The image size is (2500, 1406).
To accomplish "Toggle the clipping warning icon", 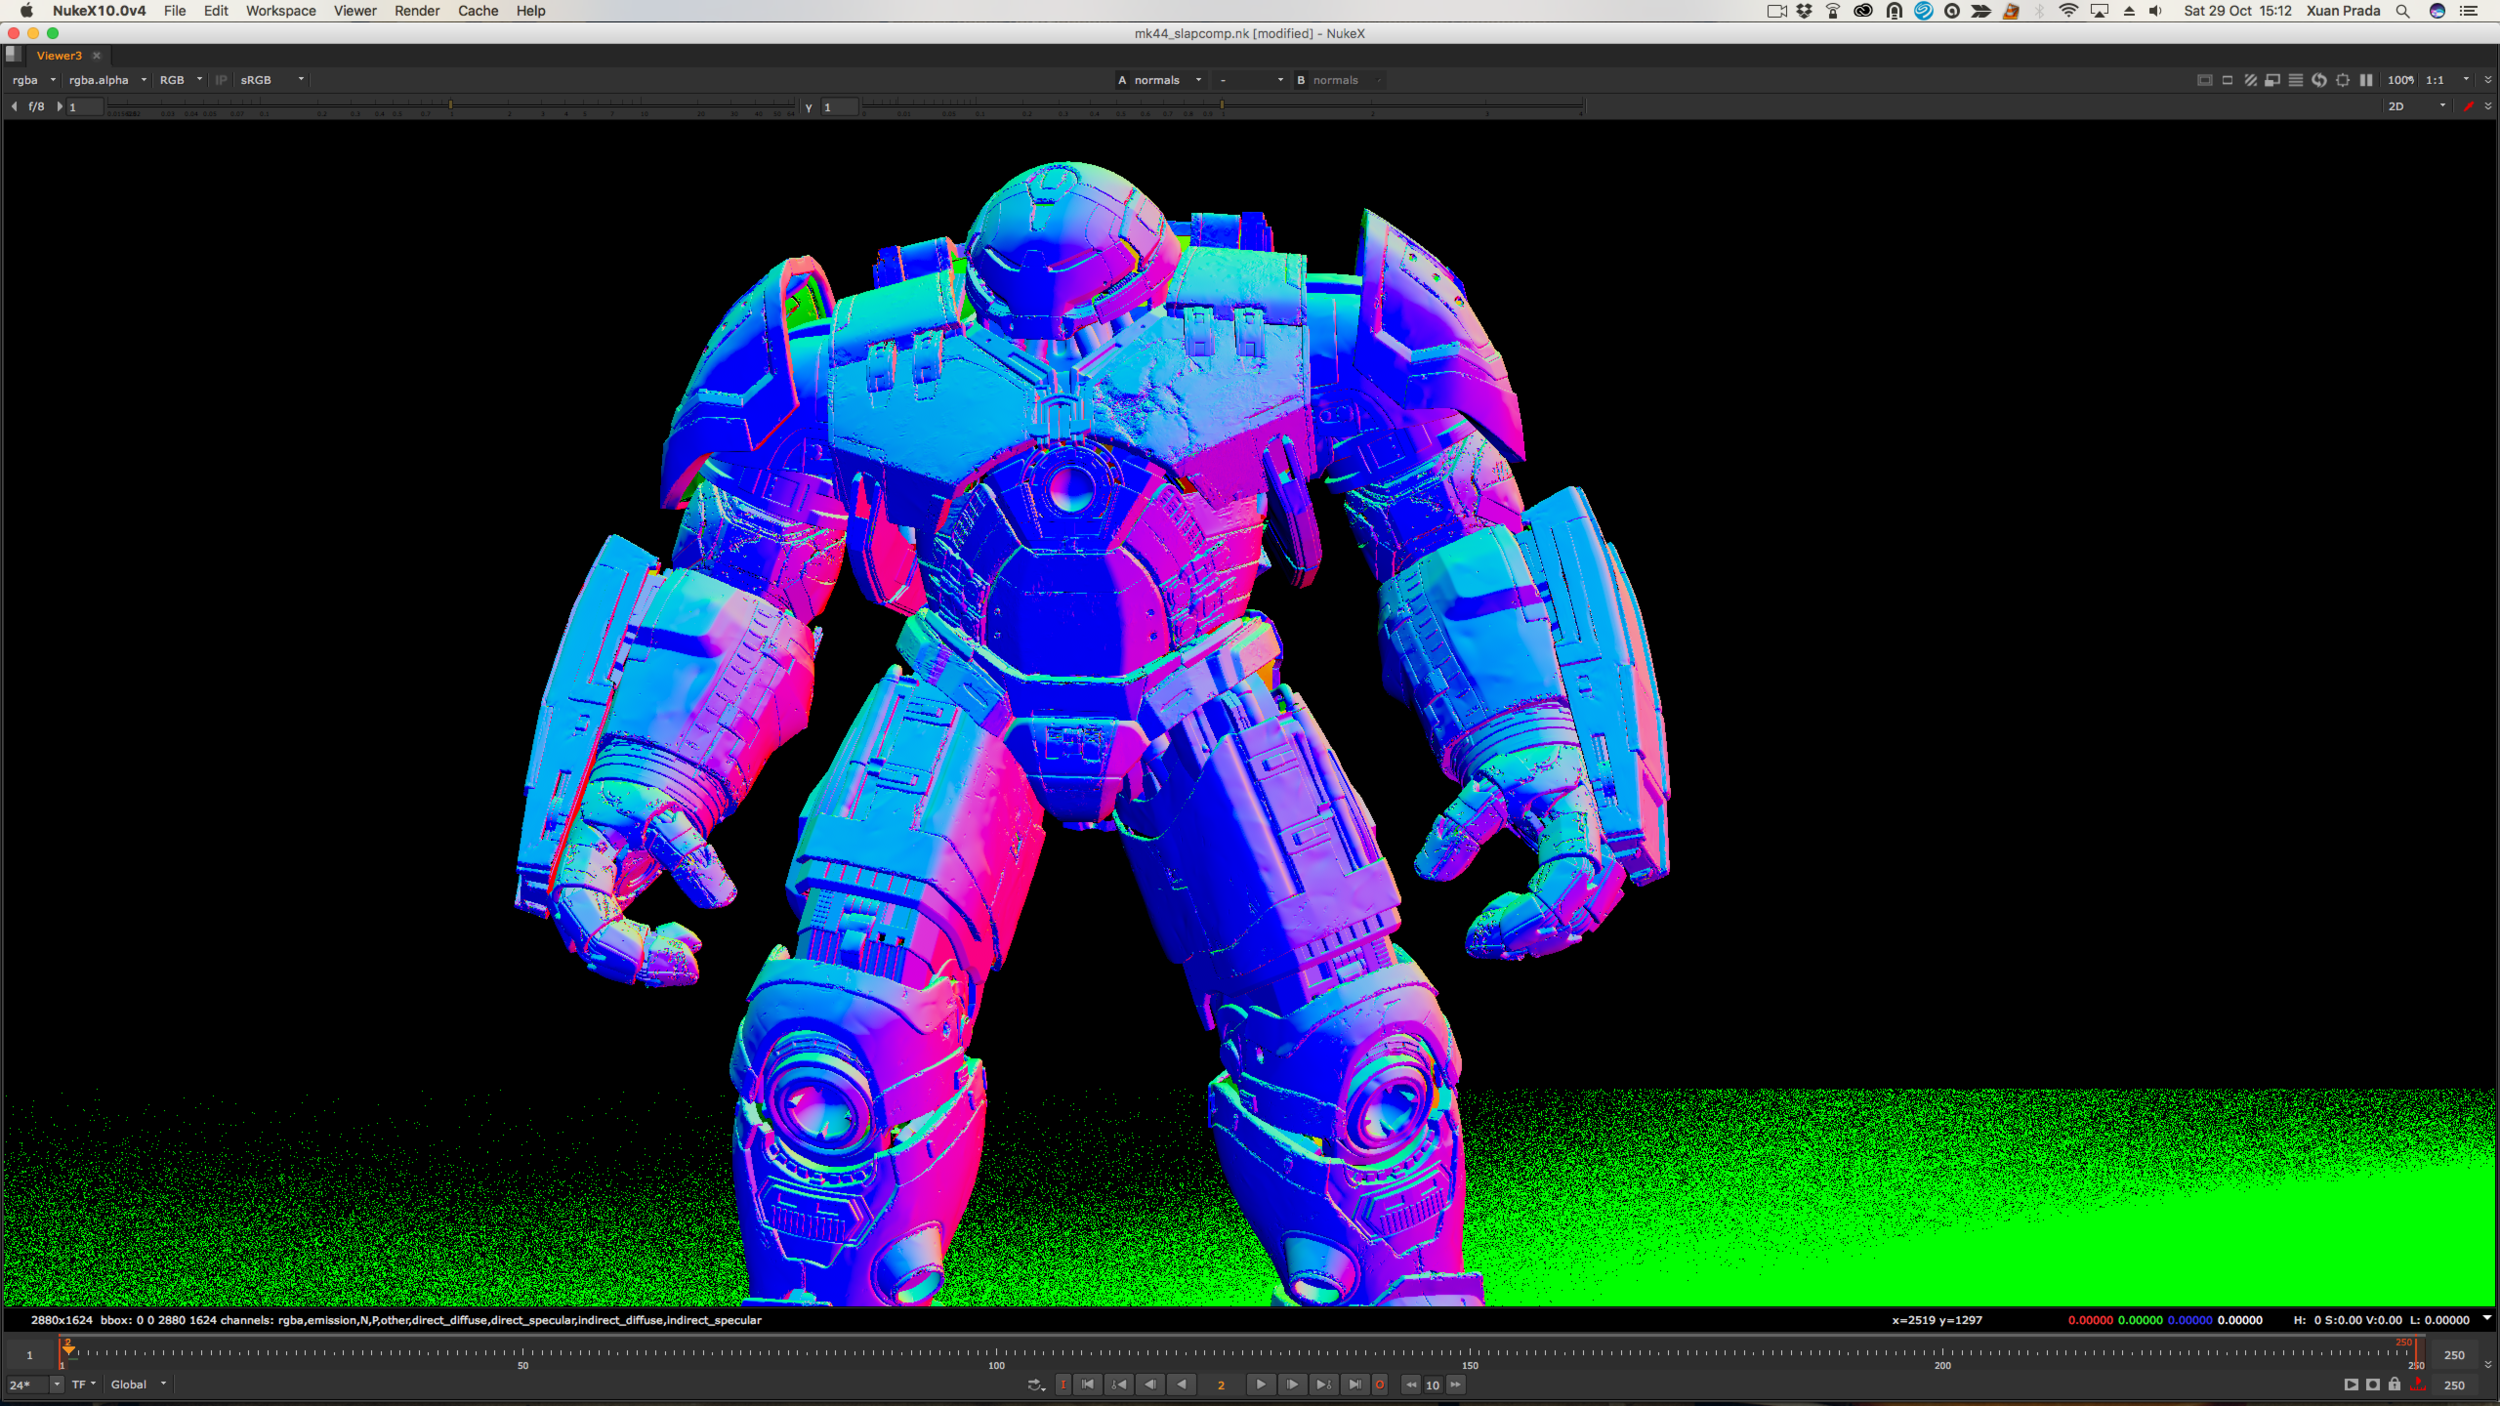I will pyautogui.click(x=2204, y=80).
